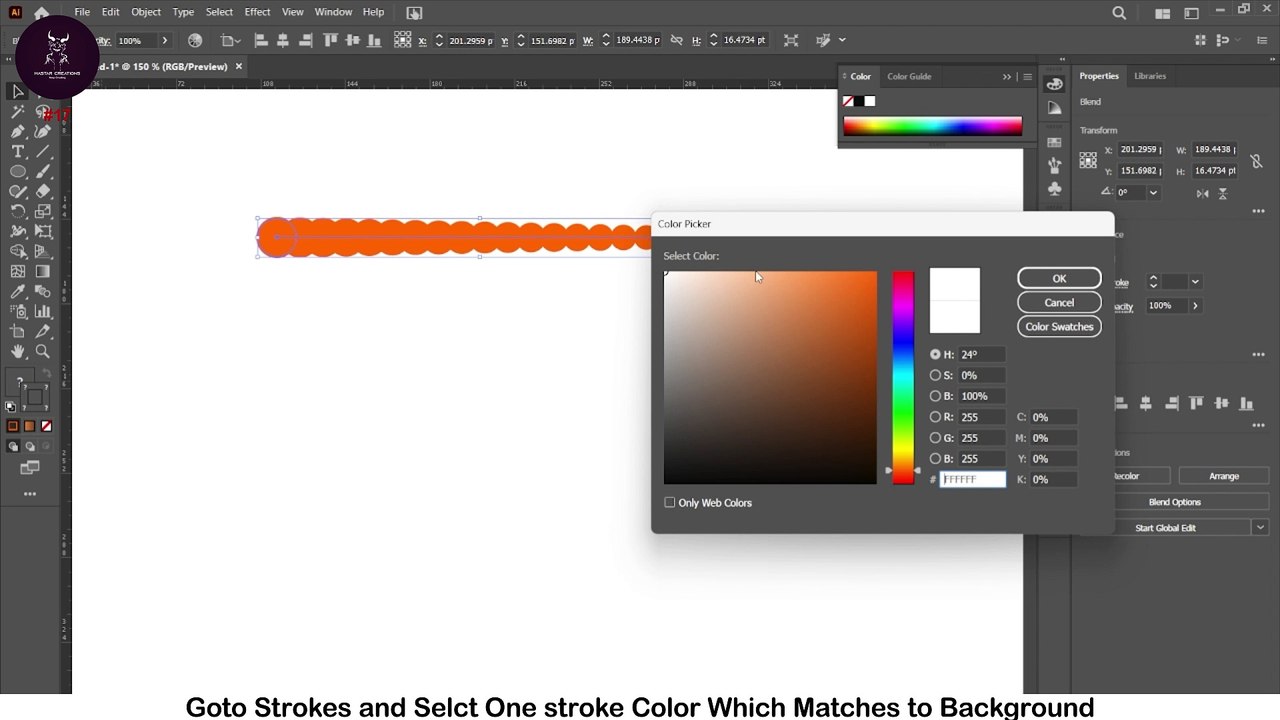Viewport: 1280px width, 720px height.
Task: Open the Color panel flyout menu
Action: [x=1027, y=76]
